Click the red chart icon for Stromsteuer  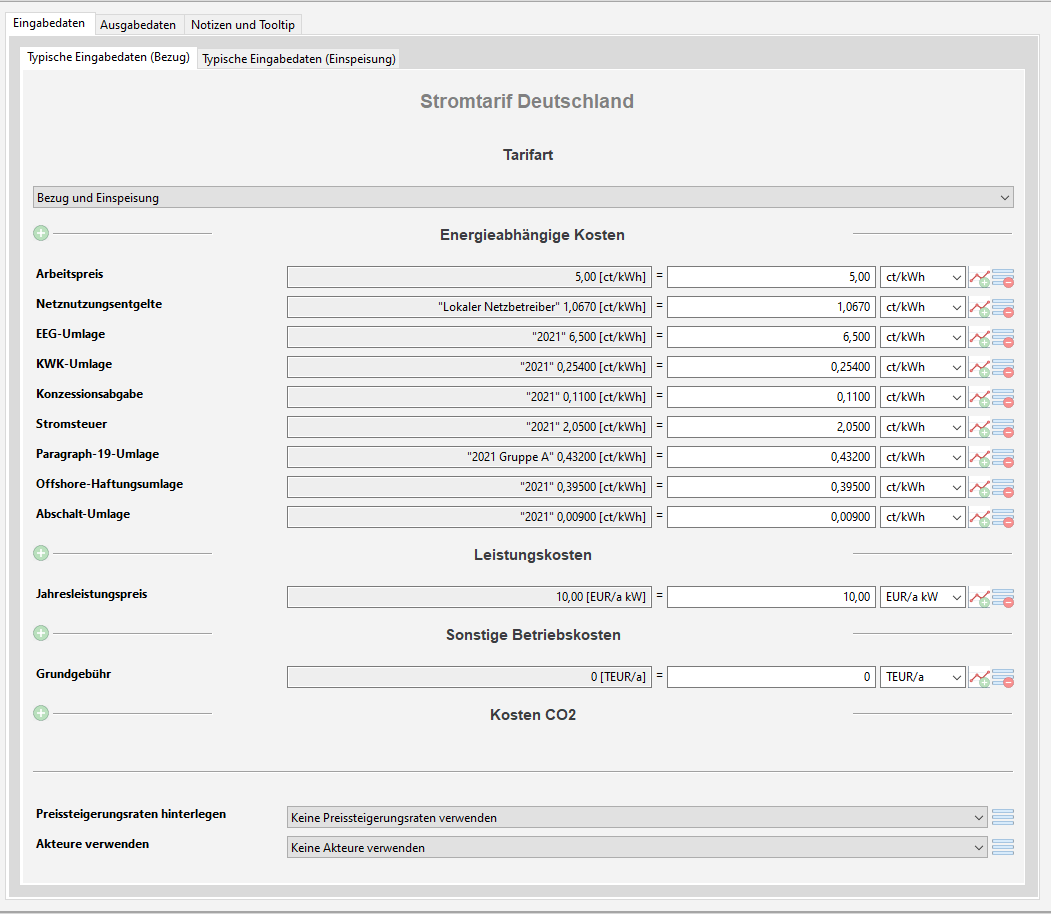pos(979,428)
